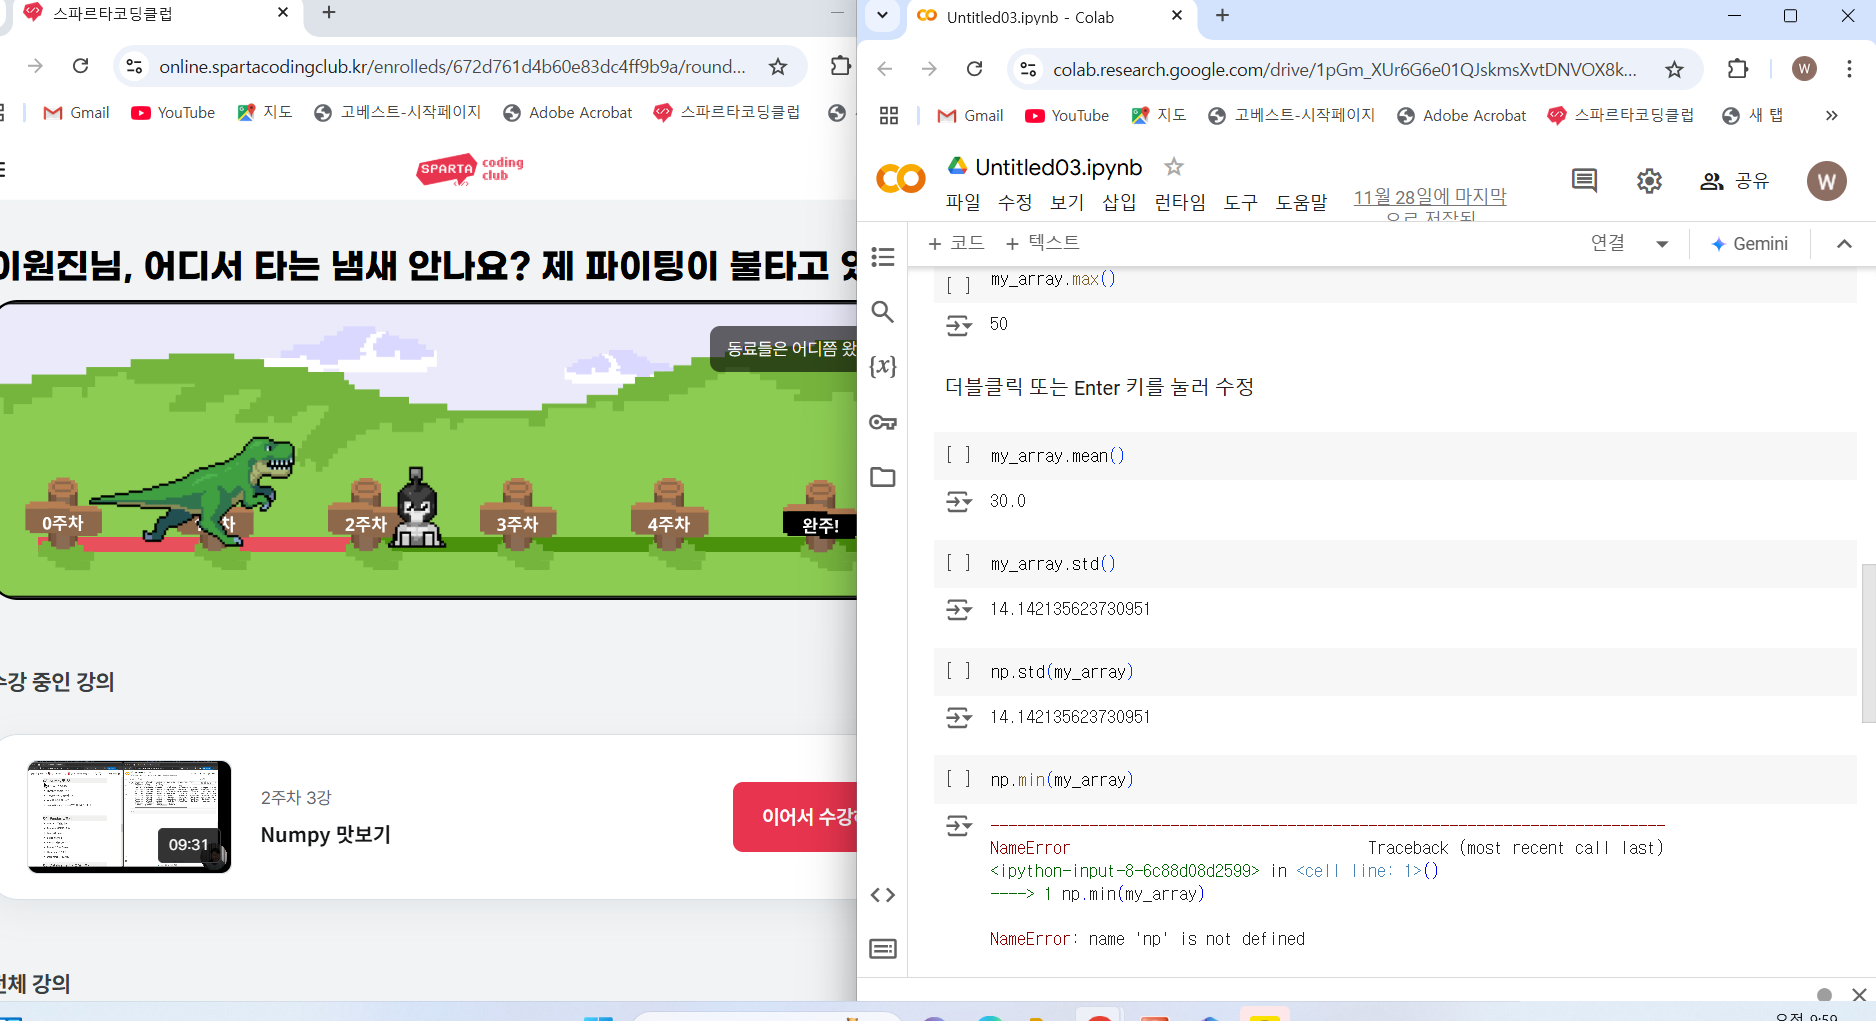The image size is (1876, 1021).
Task: Click the Colab notebook vertical scrollbar
Action: pyautogui.click(x=1868, y=643)
